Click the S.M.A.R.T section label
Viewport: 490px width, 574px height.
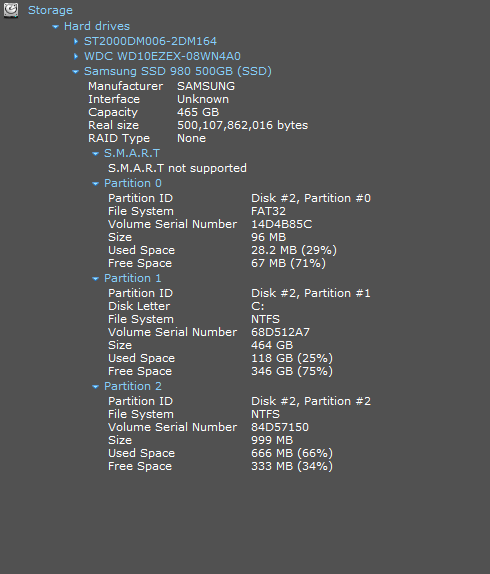coord(132,153)
